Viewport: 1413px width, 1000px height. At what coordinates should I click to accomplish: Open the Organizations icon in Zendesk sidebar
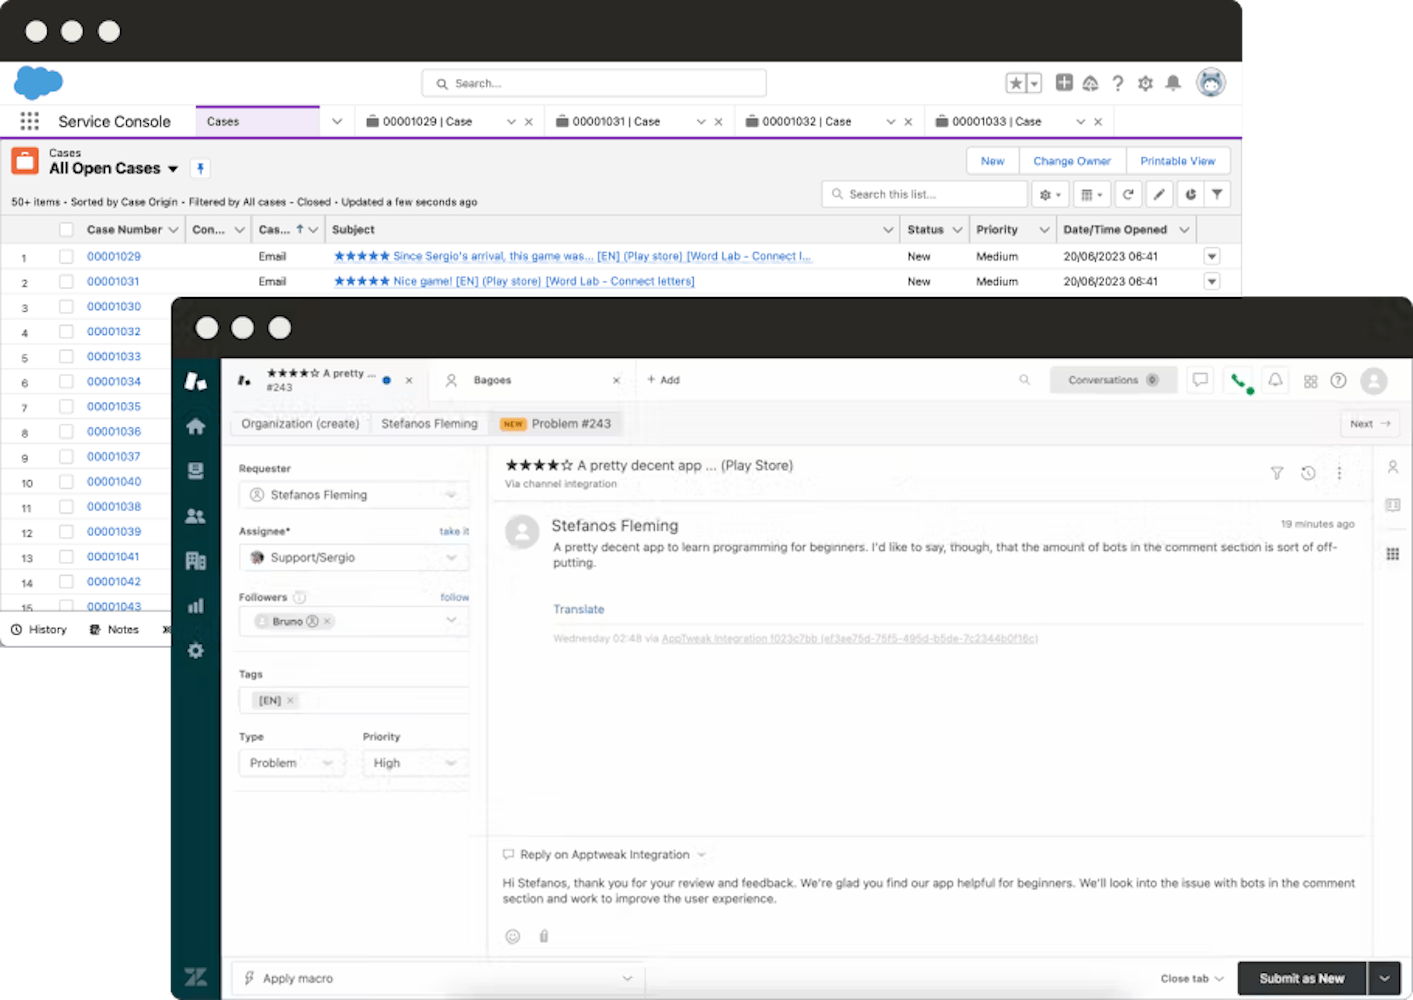196,560
